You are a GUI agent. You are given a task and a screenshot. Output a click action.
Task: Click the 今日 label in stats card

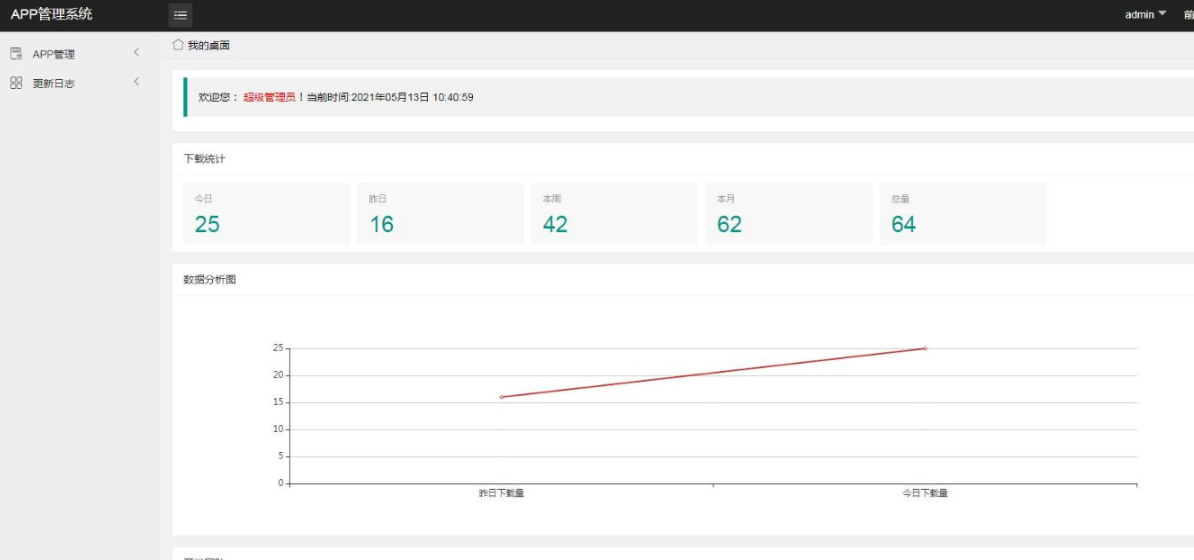203,199
